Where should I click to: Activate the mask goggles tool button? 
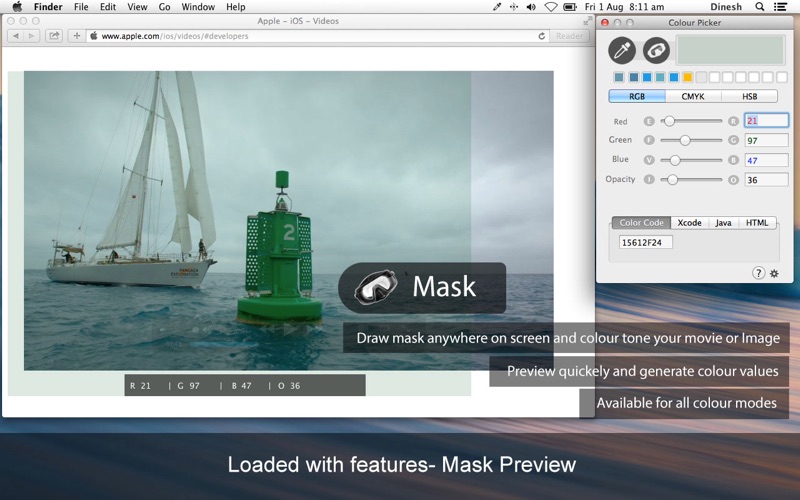click(x=656, y=50)
